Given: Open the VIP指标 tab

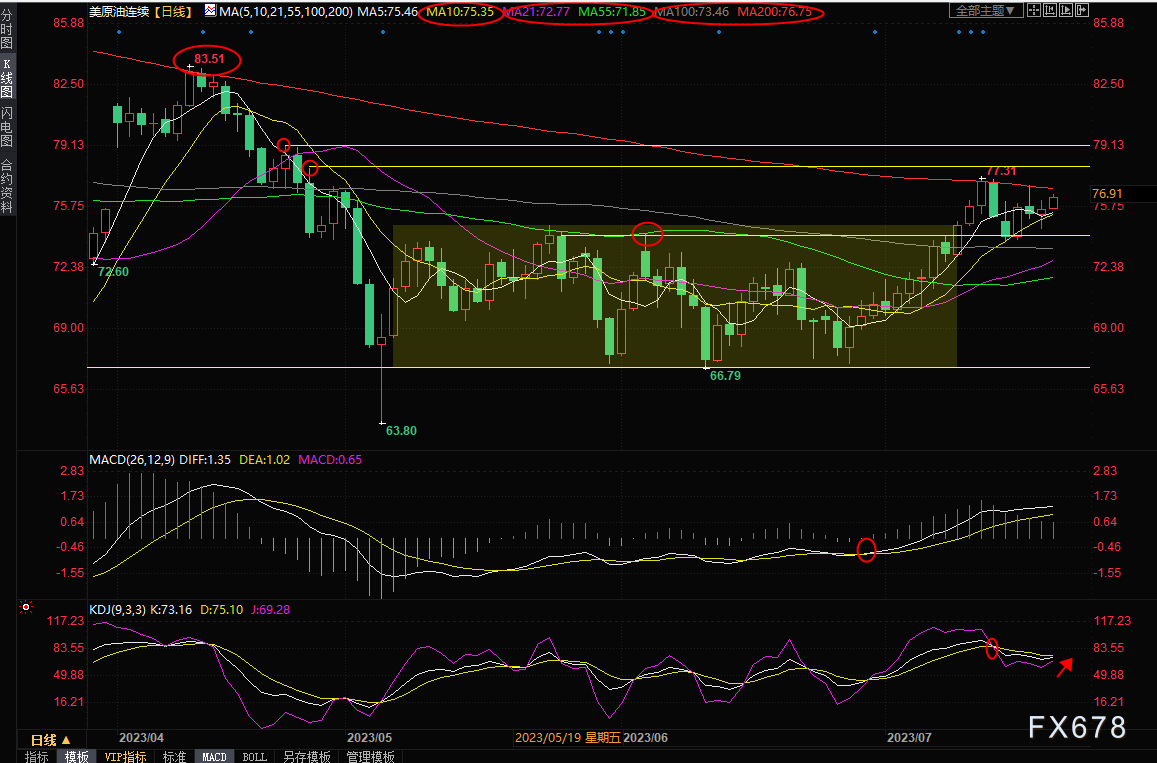Looking at the screenshot, I should point(124,756).
